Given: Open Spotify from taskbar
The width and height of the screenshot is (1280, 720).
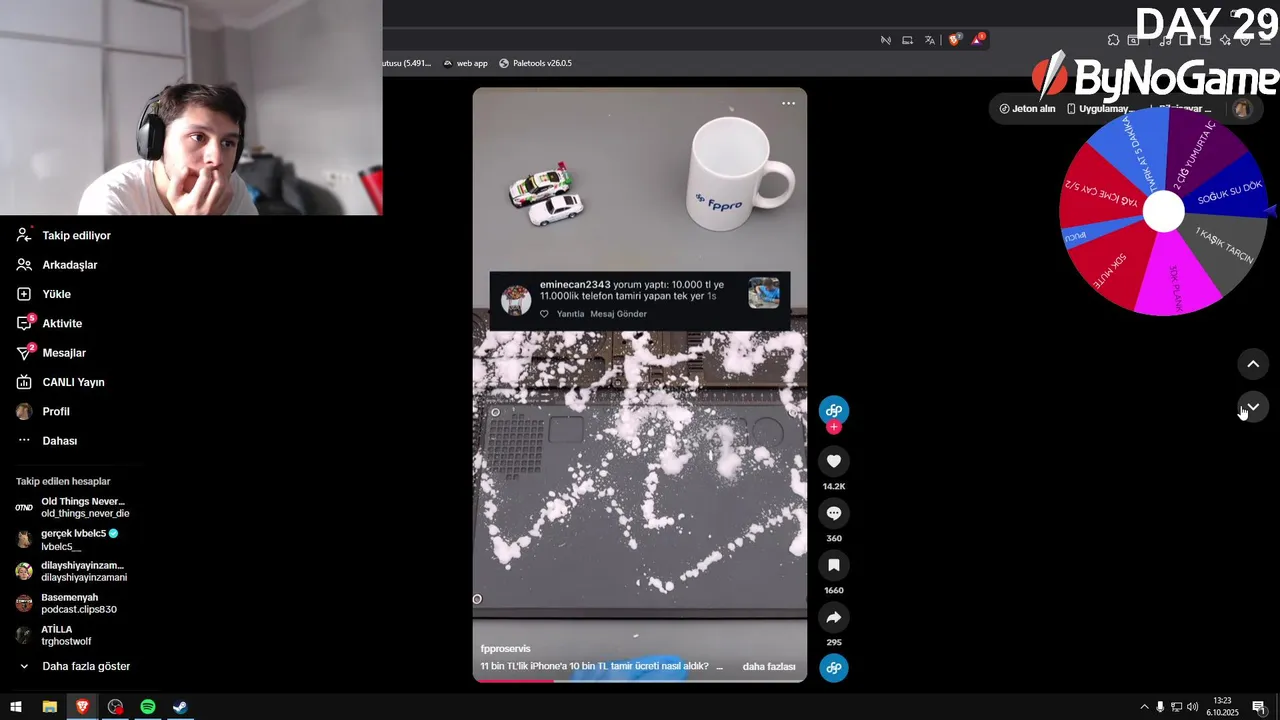Looking at the screenshot, I should point(148,707).
